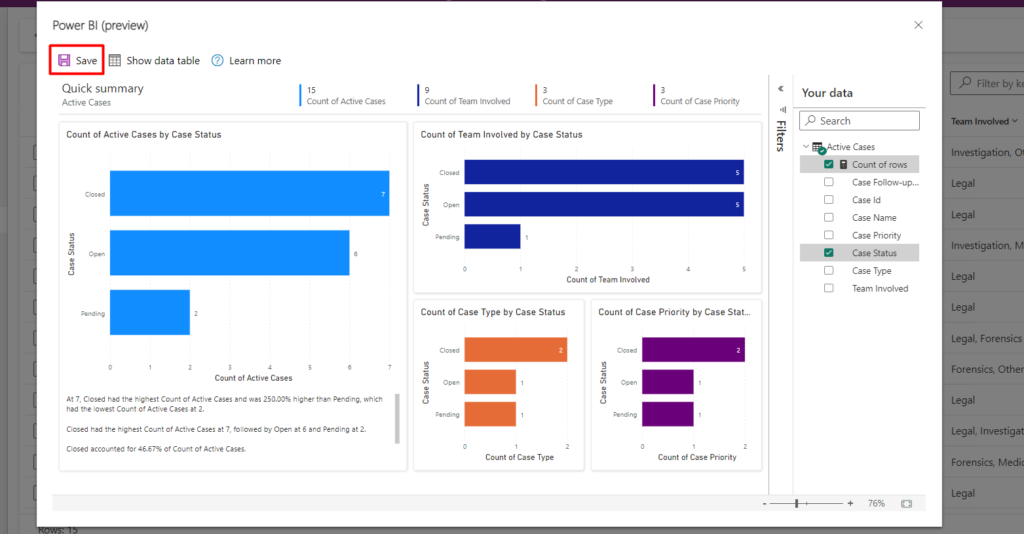Click the Count of Case Type by Case Status title
The height and width of the screenshot is (534, 1024).
pos(493,312)
